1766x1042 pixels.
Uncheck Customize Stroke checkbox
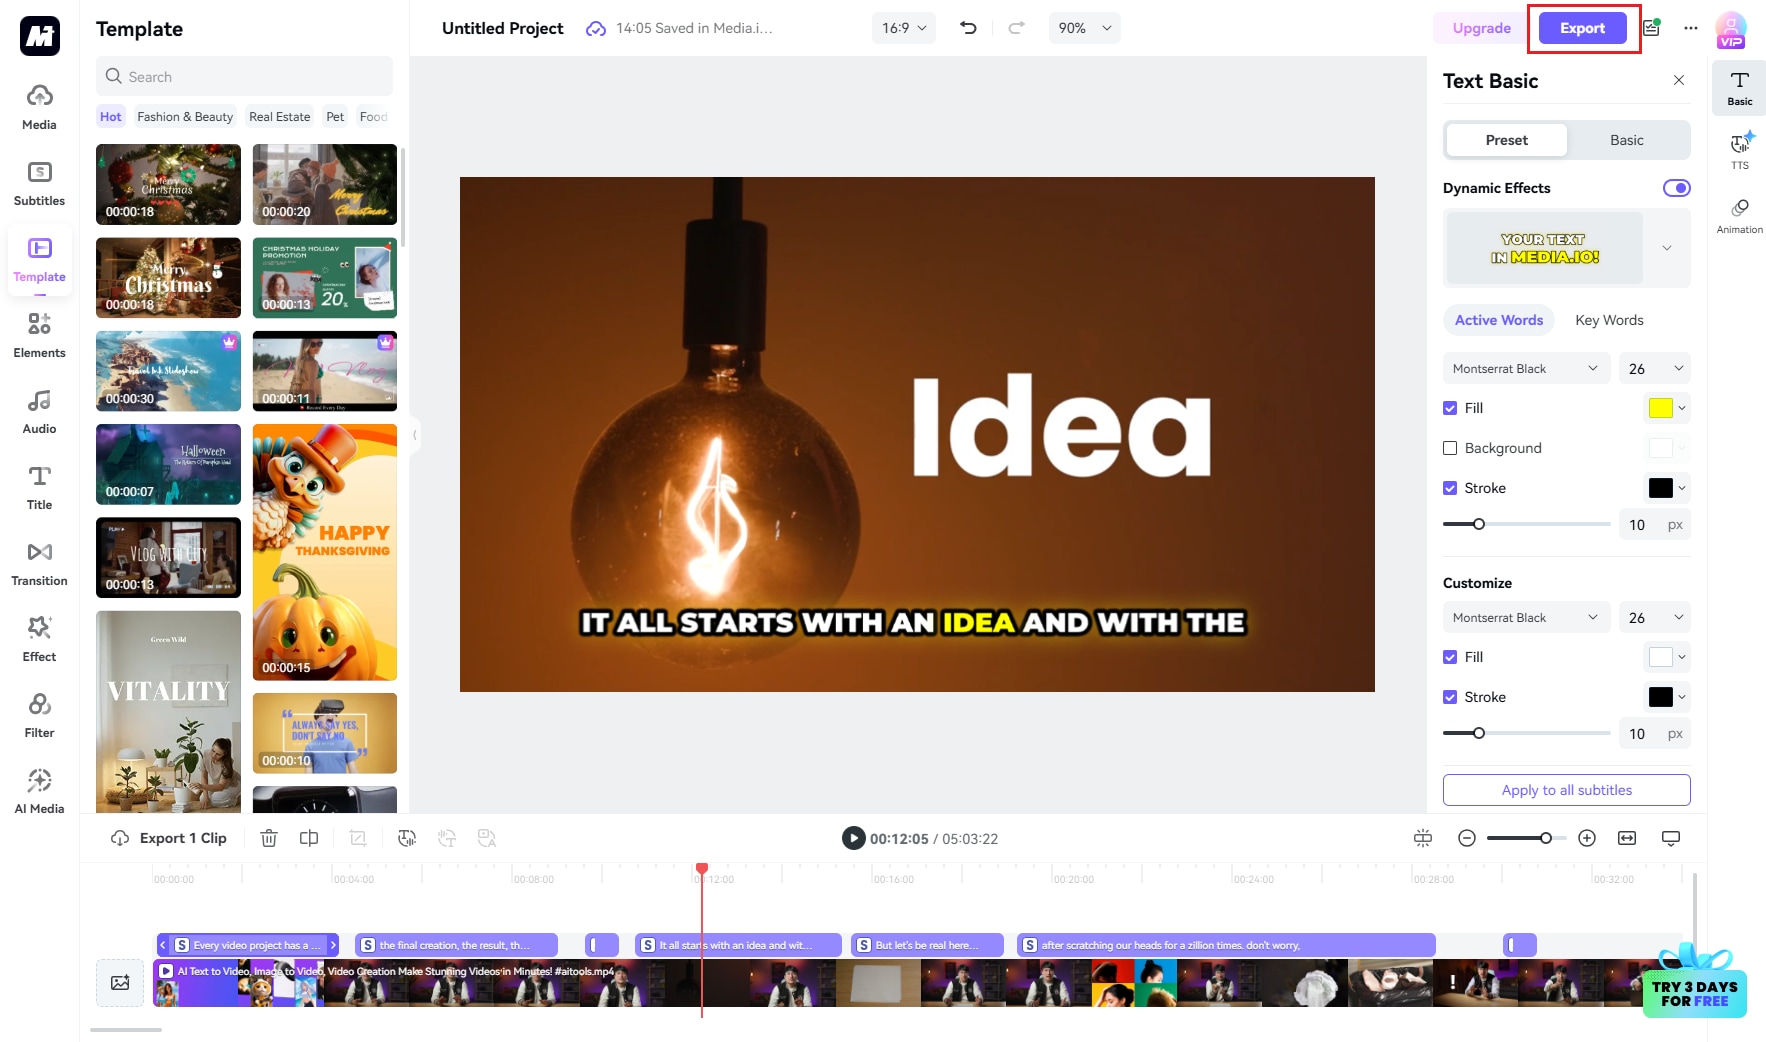(x=1450, y=697)
